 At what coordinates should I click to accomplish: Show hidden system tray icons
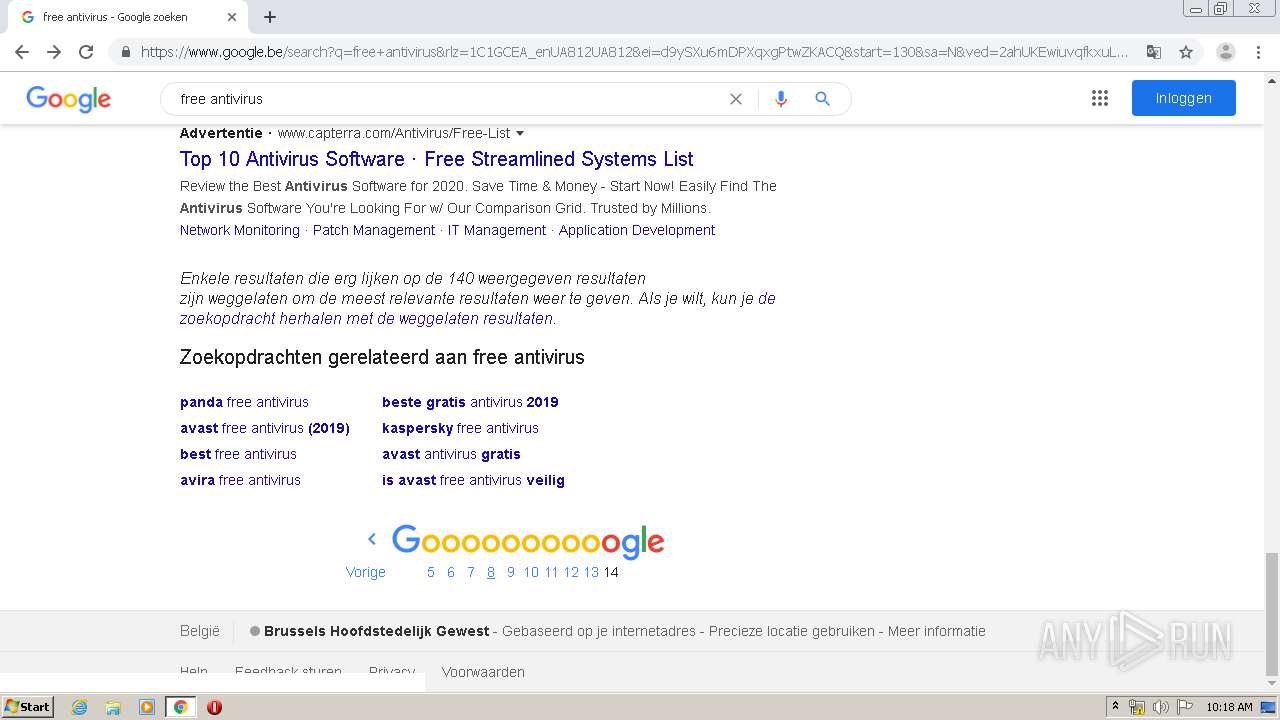coord(1115,707)
